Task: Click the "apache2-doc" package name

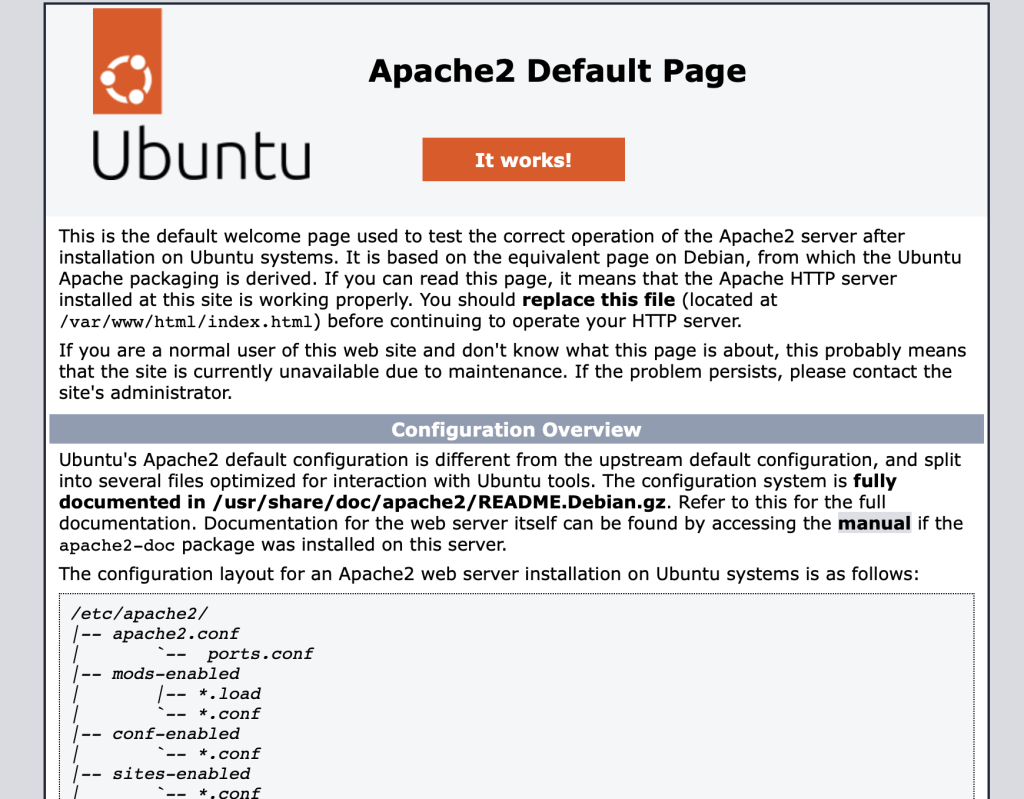Action: coord(108,546)
